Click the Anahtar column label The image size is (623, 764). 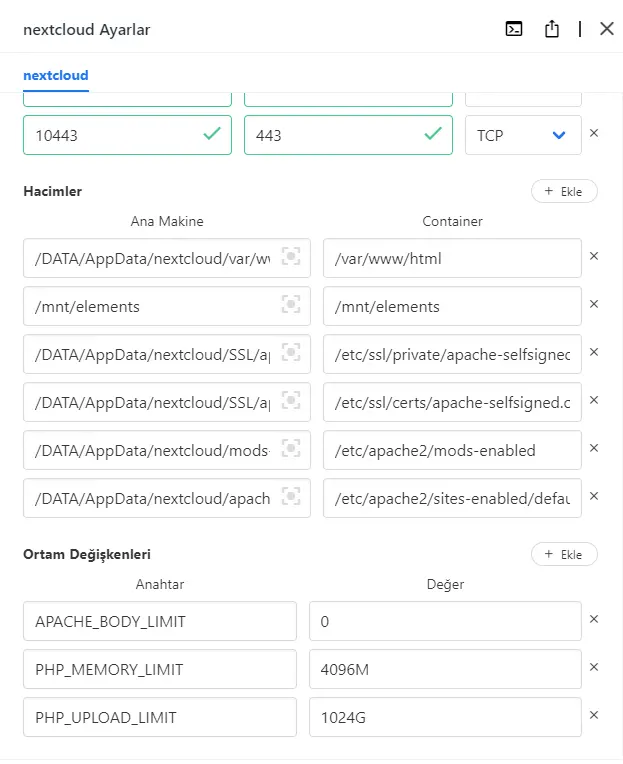coord(160,584)
